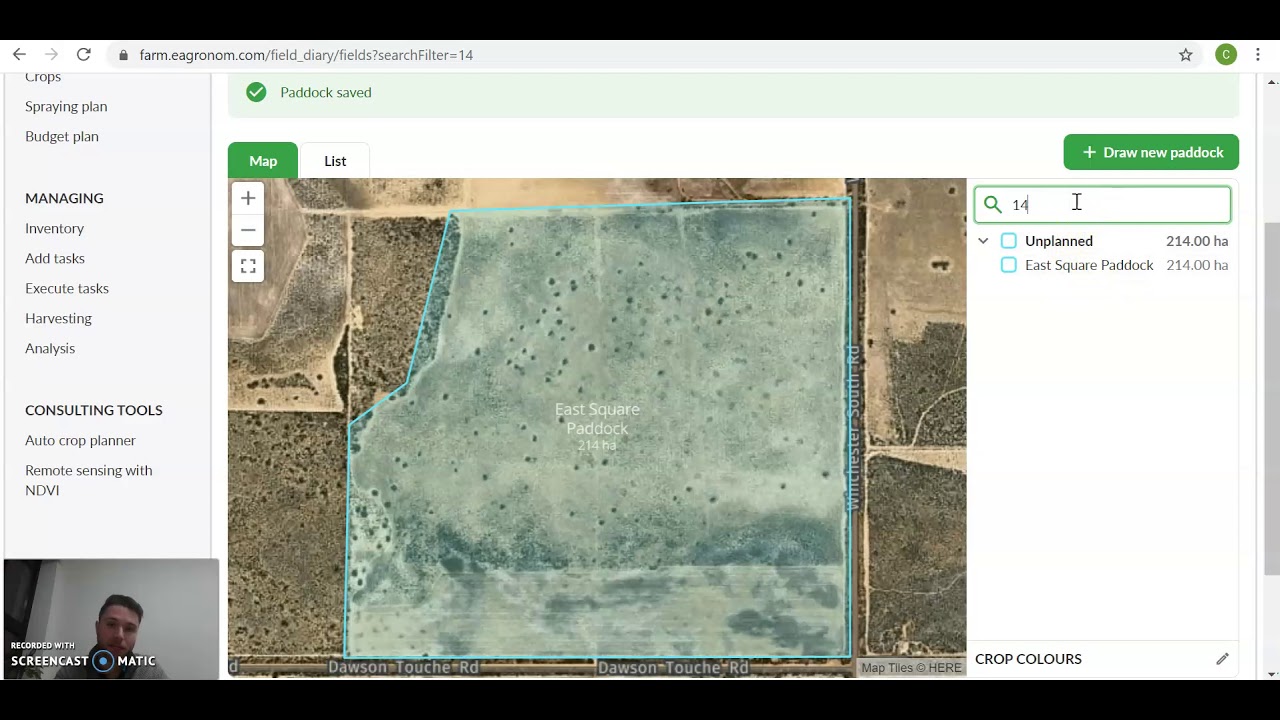Viewport: 1280px width, 720px height.
Task: Click the browser back arrow
Action: point(19,55)
